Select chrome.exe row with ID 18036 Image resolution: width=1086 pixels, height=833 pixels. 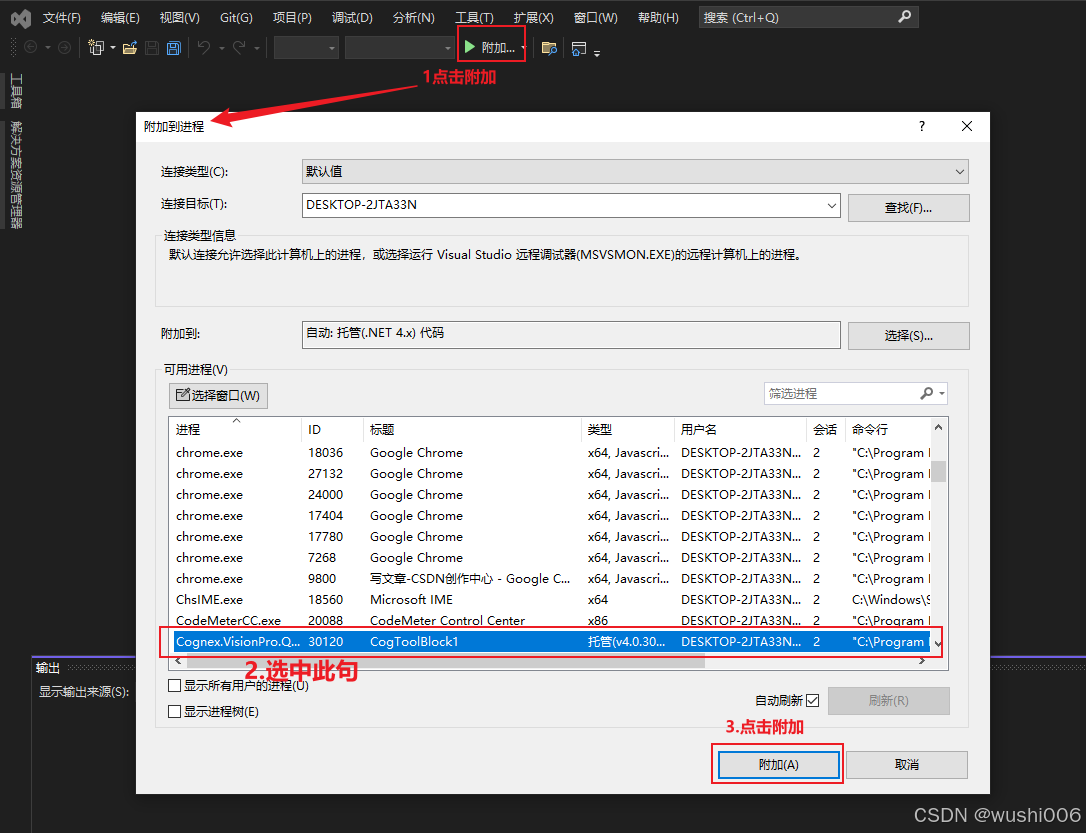point(551,453)
